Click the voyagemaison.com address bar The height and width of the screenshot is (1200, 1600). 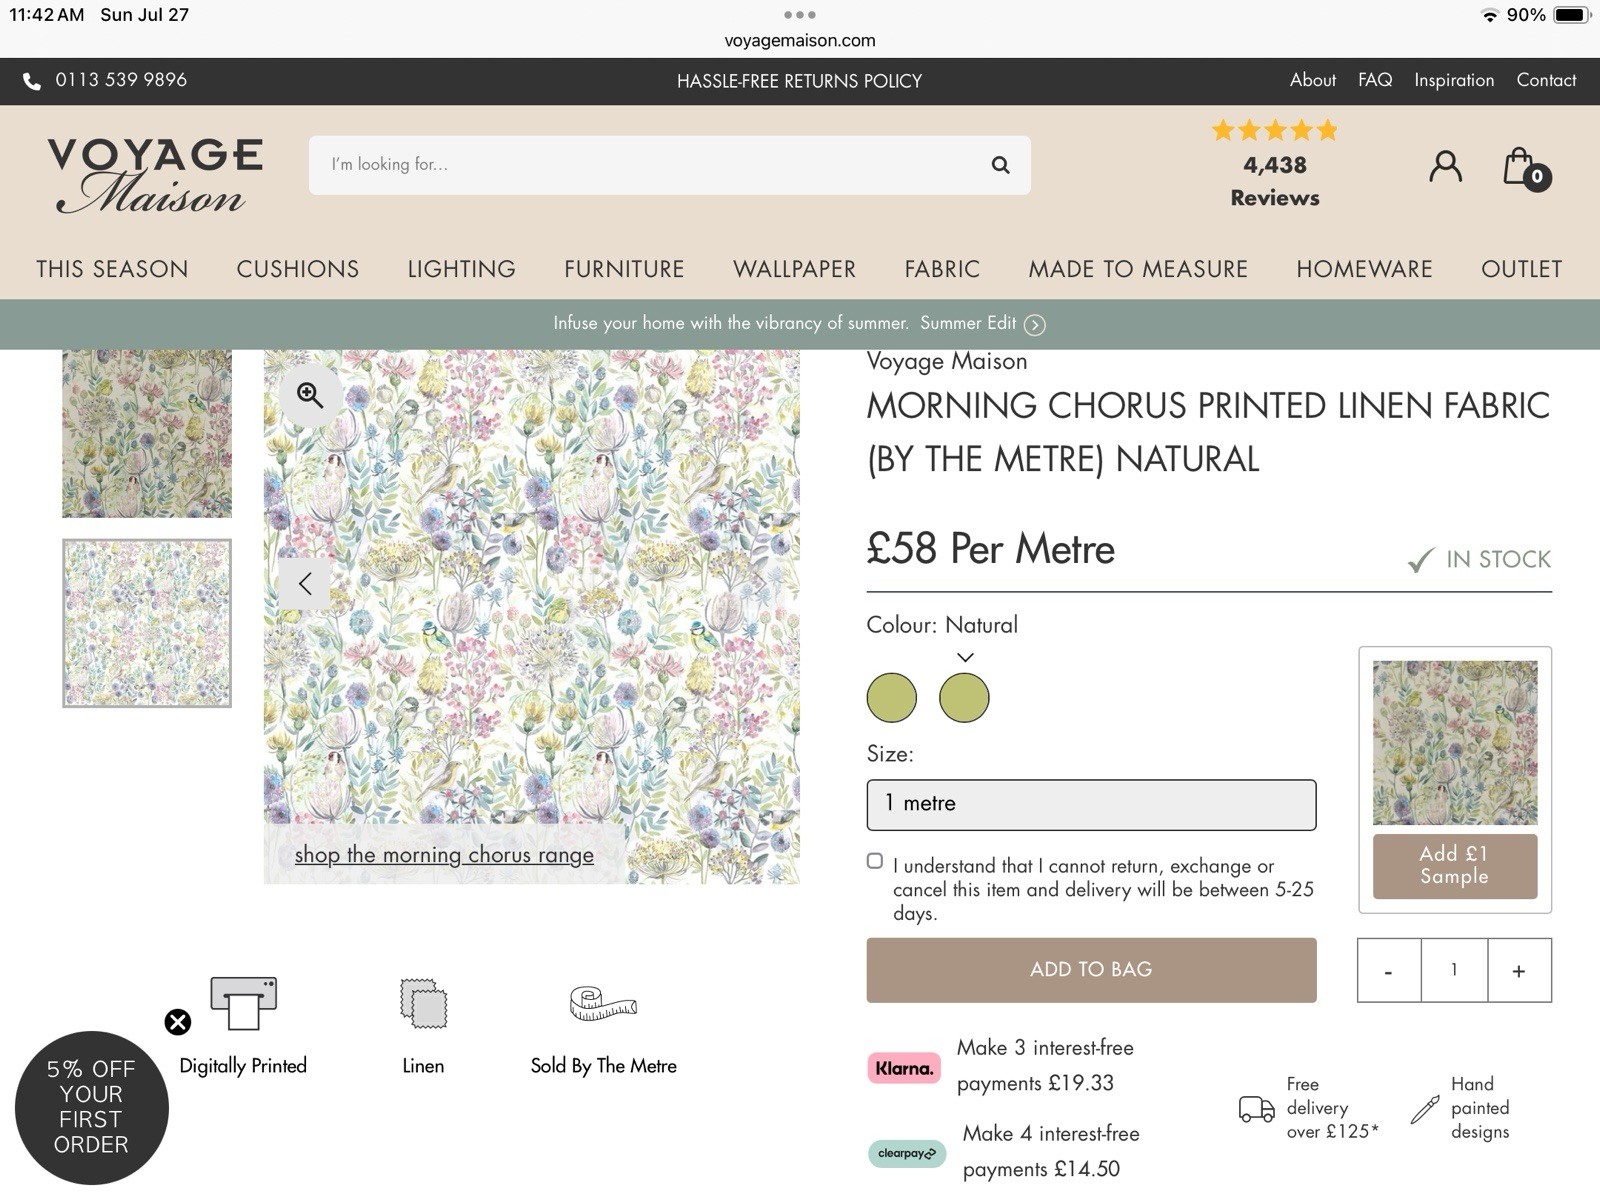click(x=800, y=40)
